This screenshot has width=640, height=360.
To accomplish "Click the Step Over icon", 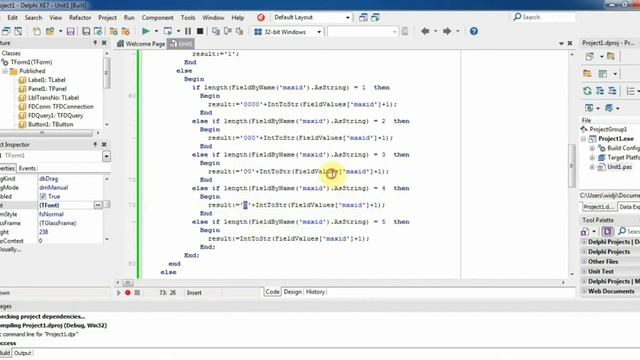I will [227, 31].
